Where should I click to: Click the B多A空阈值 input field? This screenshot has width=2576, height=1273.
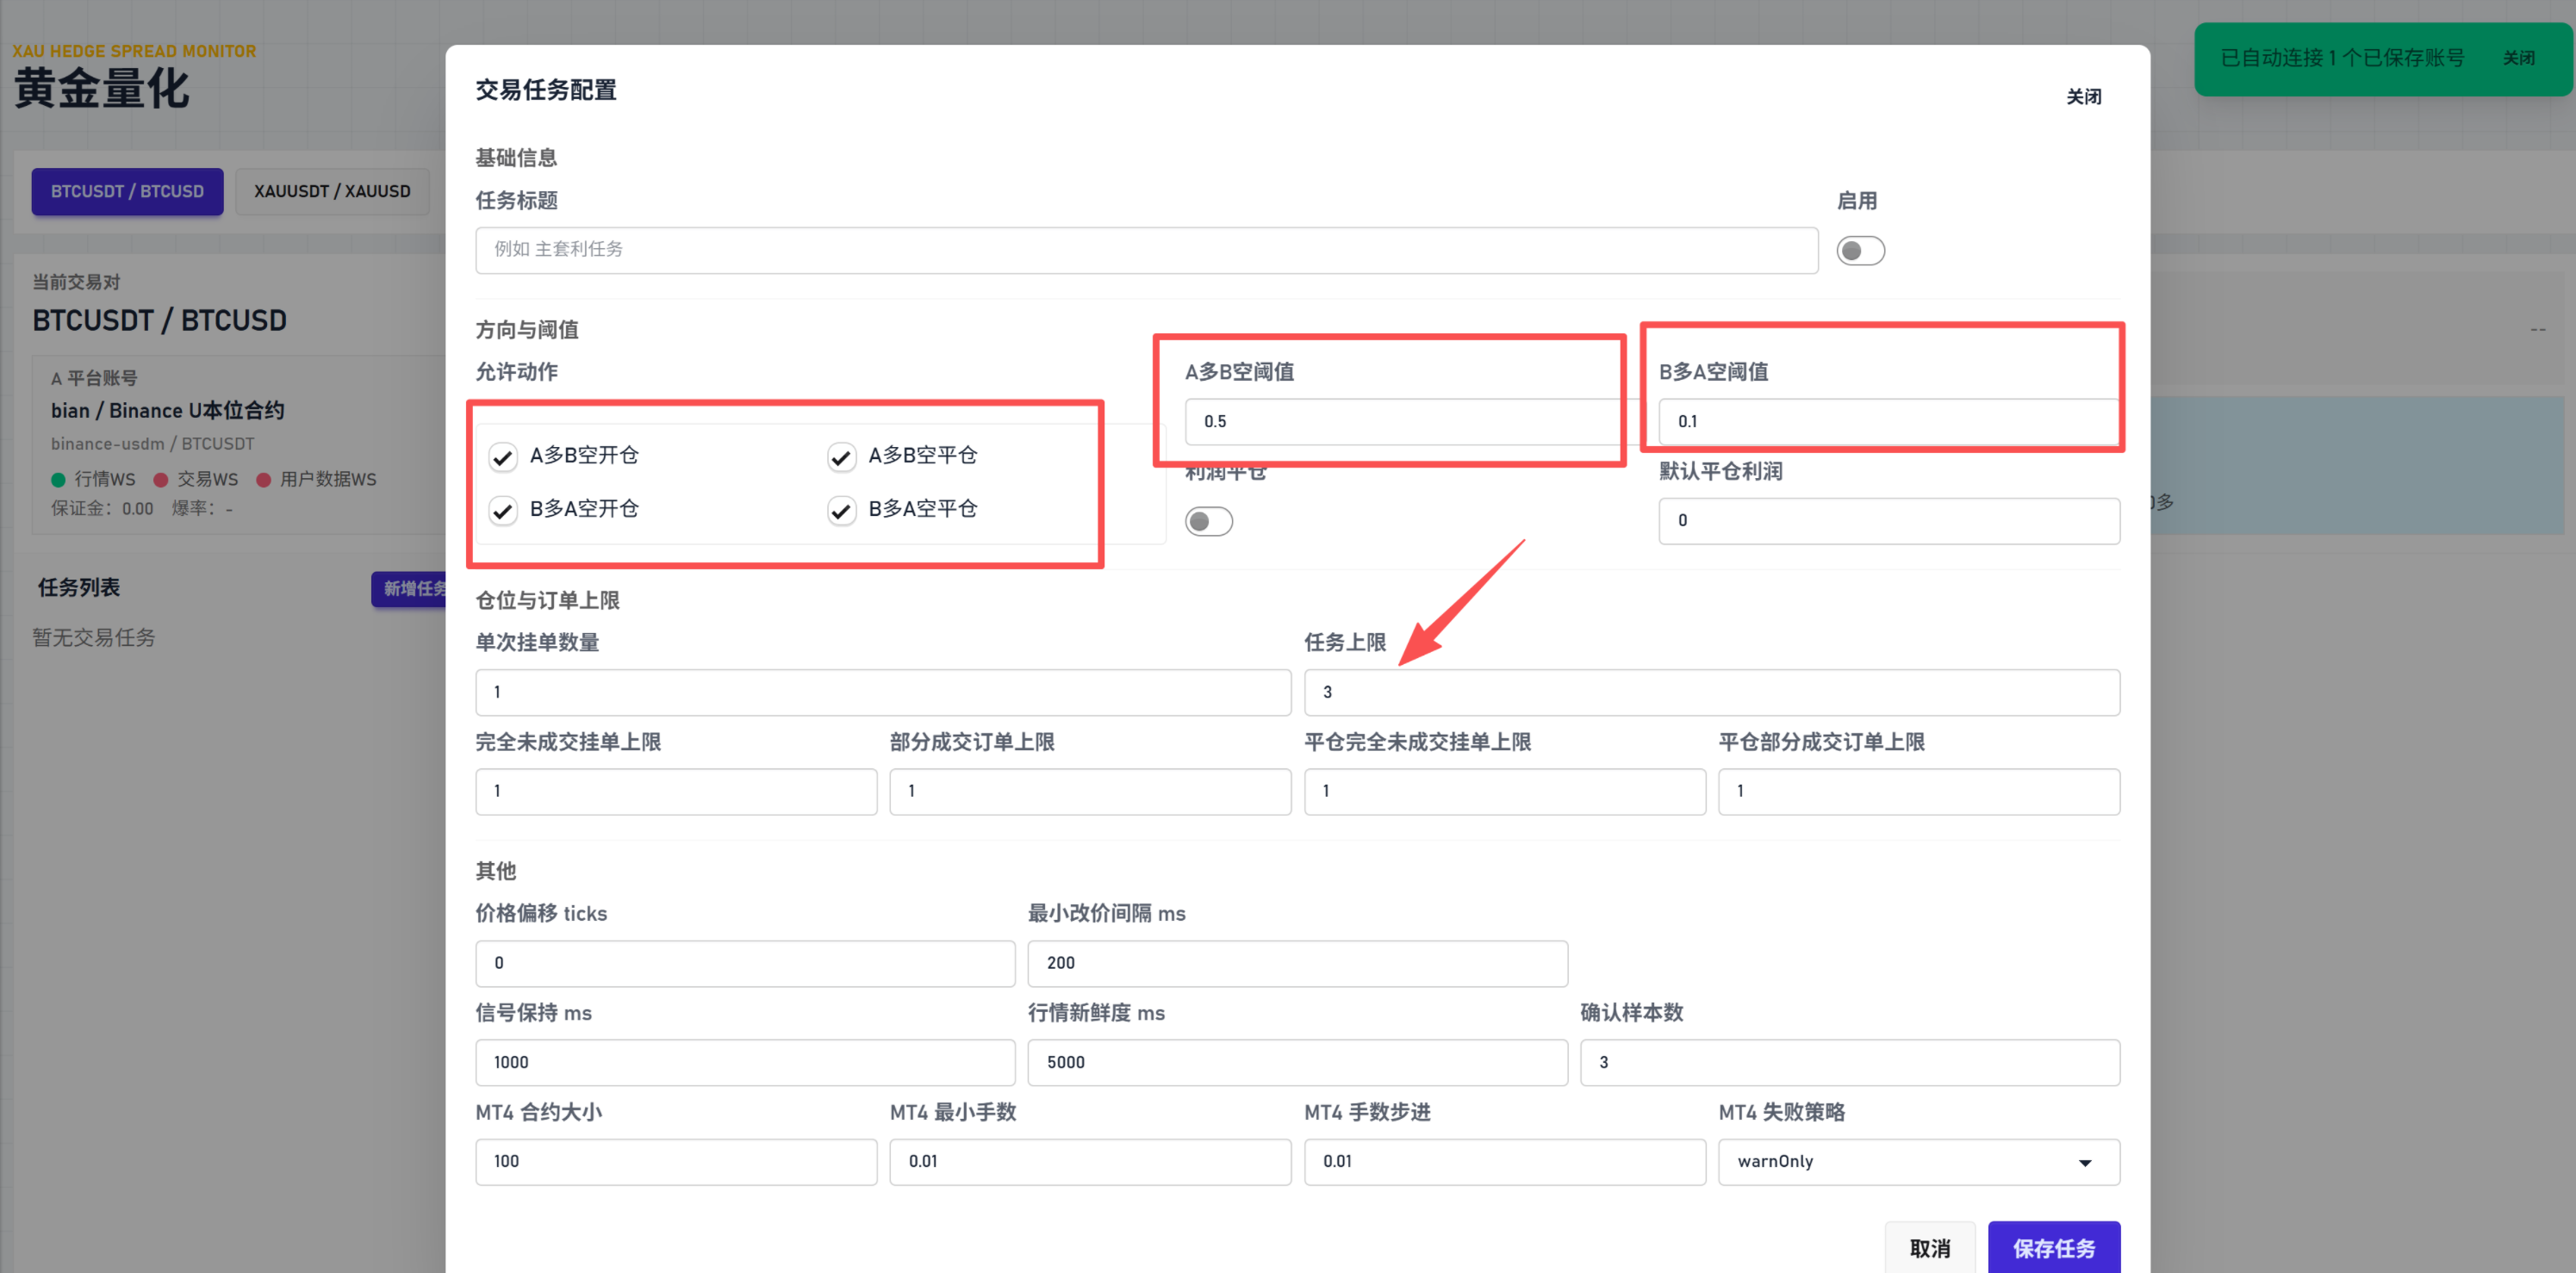[x=1888, y=422]
